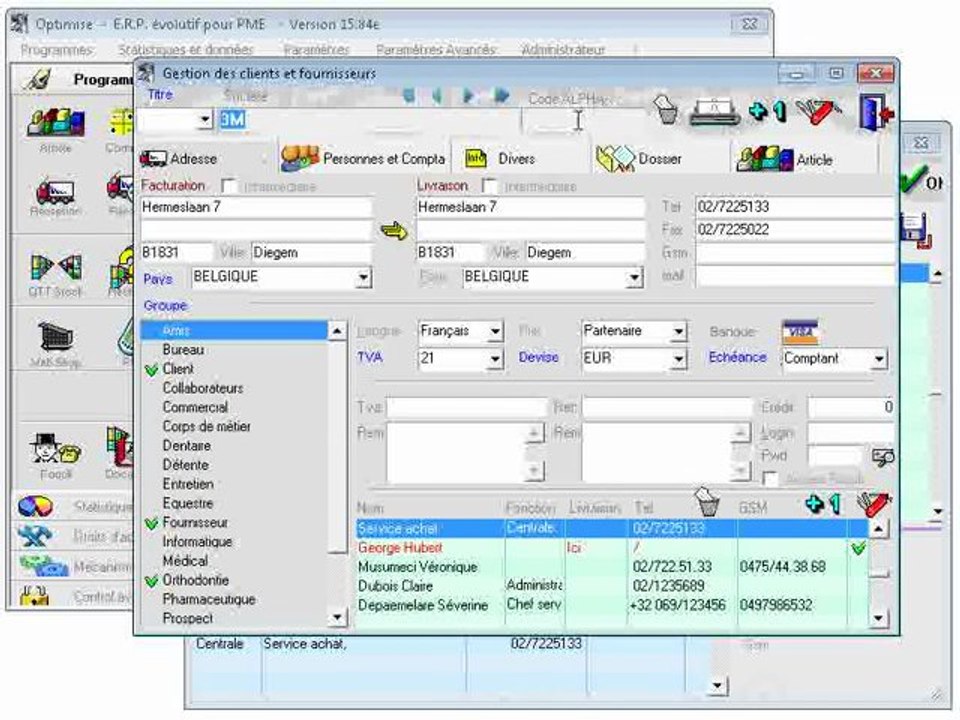Open the Statistiques et données menu
The width and height of the screenshot is (960, 720).
pyautogui.click(x=186, y=50)
